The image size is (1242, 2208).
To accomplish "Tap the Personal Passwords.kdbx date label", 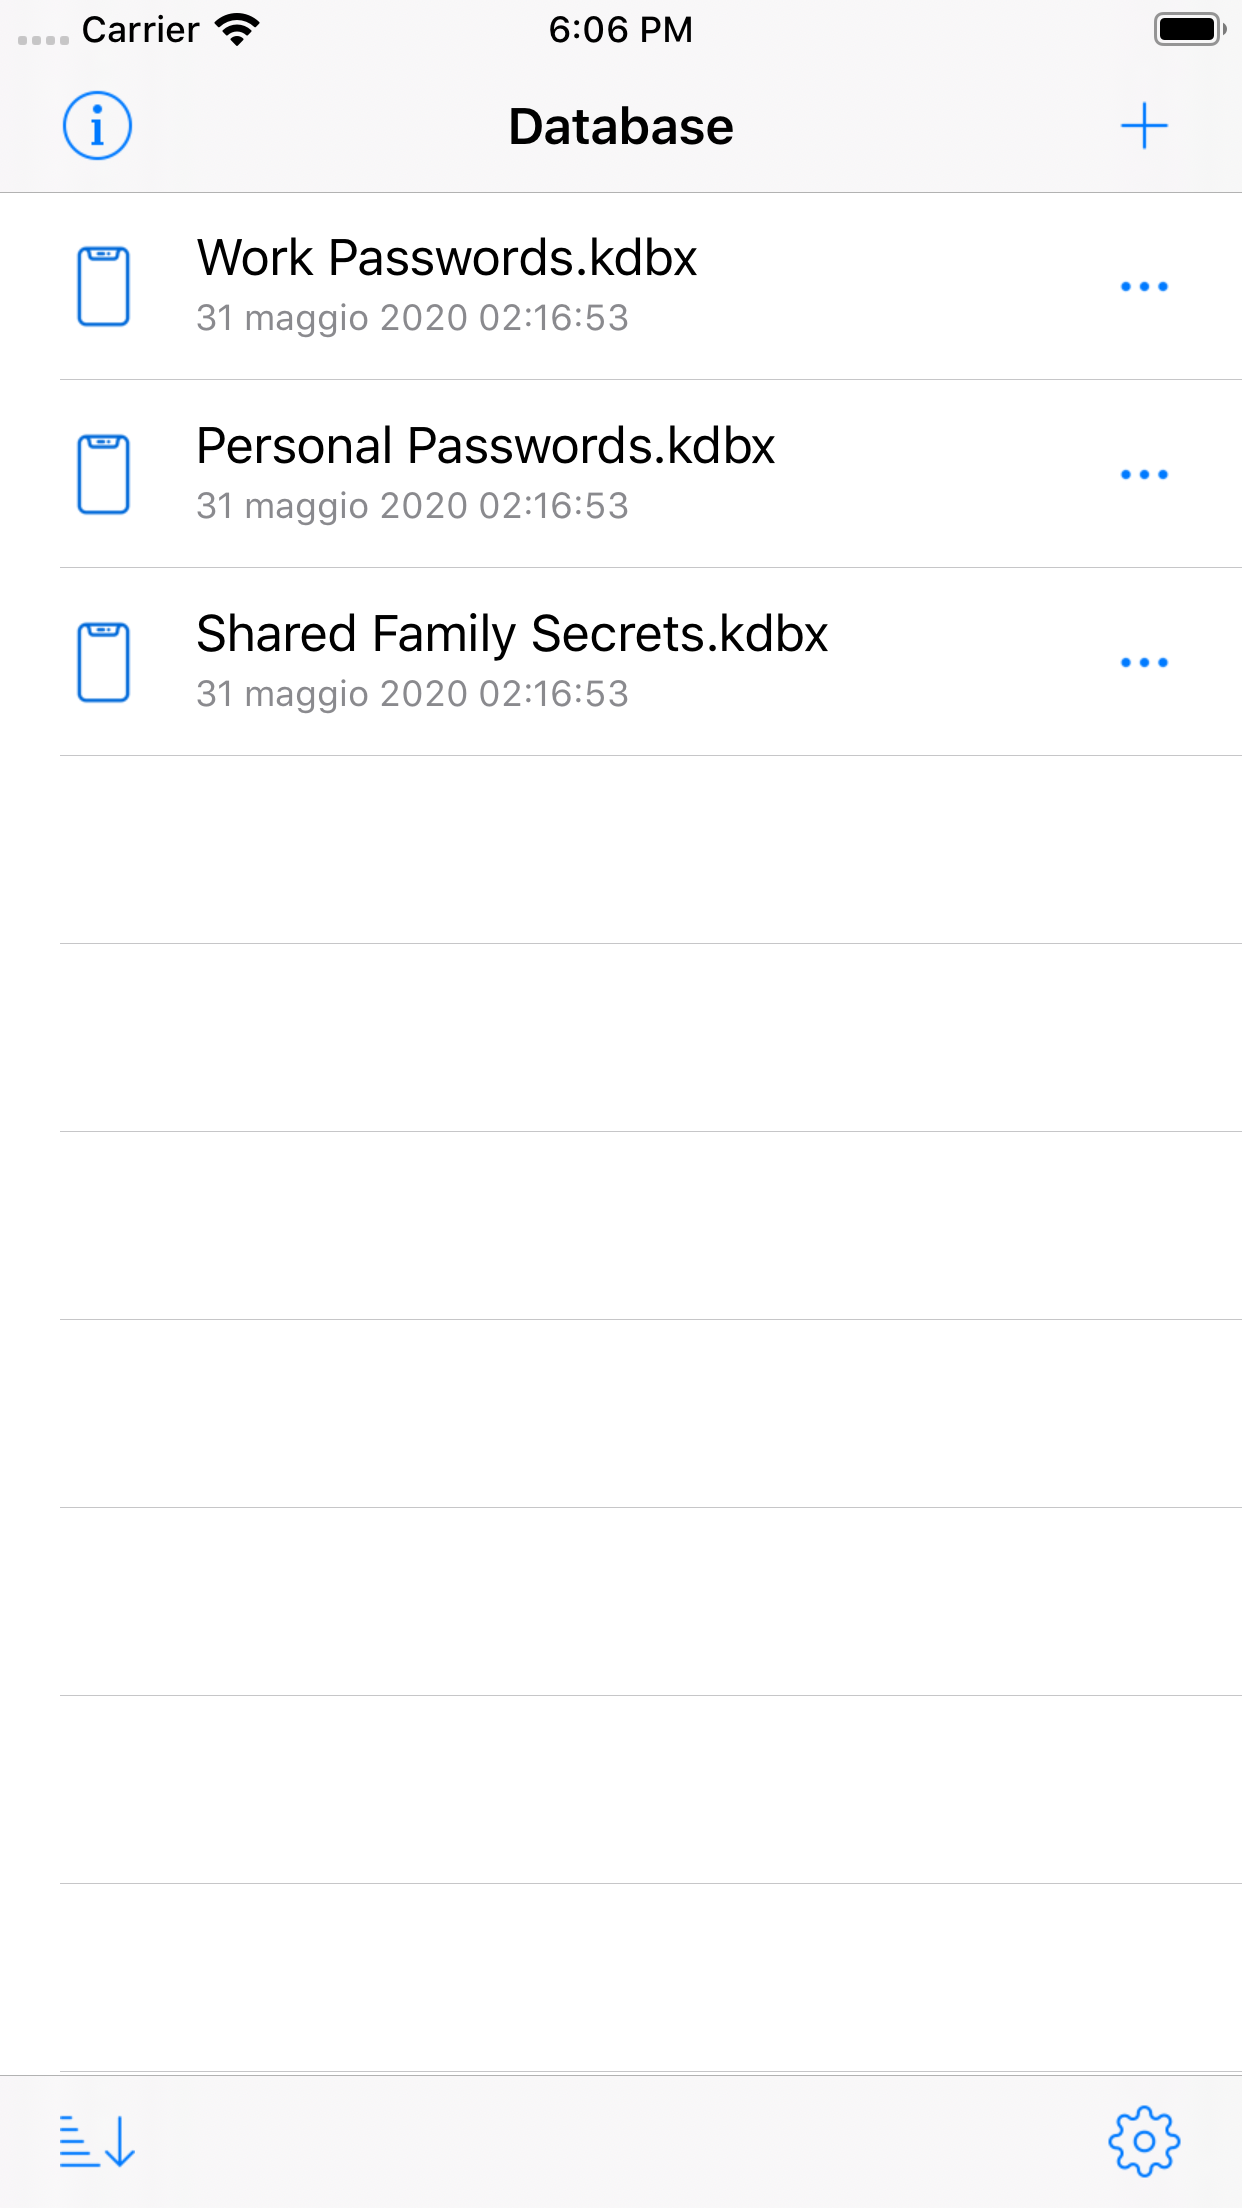I will tap(412, 506).
